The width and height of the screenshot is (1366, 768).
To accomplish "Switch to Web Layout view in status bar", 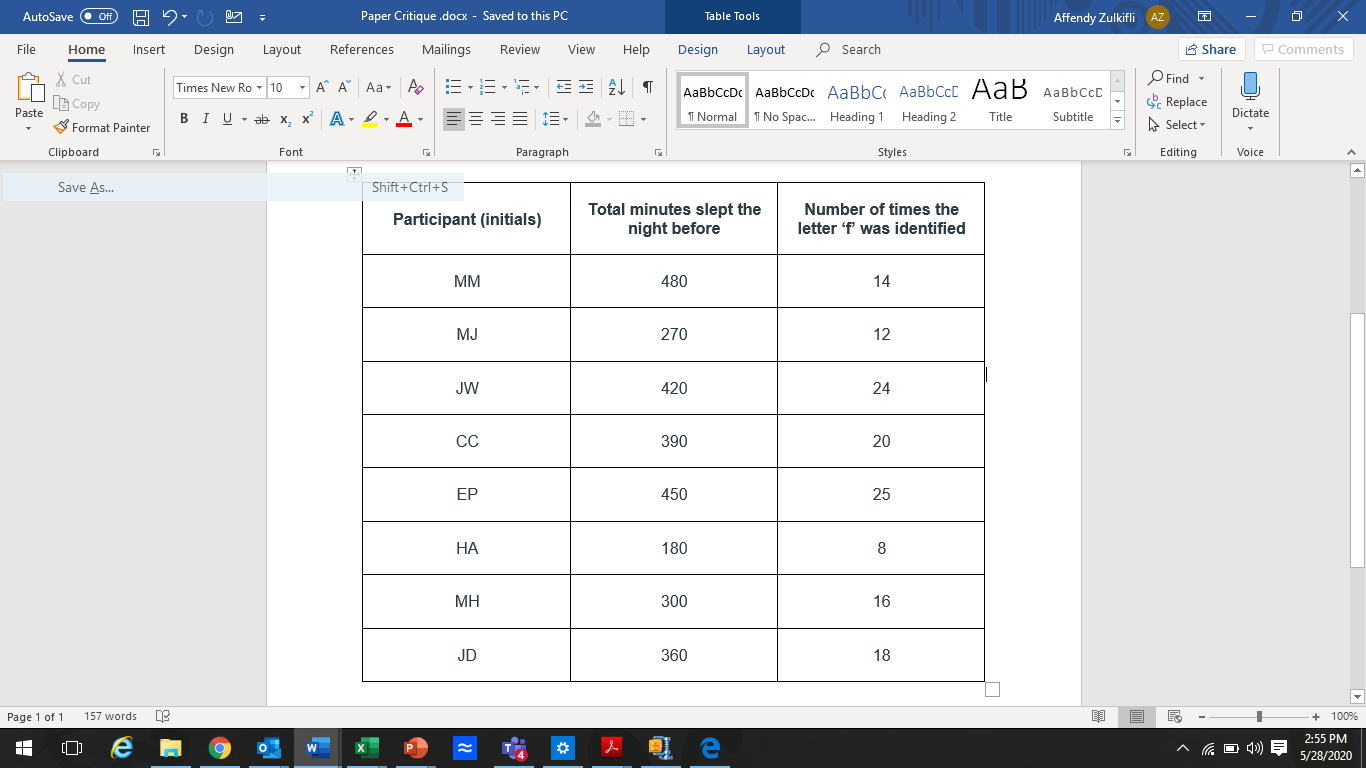I will [1175, 716].
